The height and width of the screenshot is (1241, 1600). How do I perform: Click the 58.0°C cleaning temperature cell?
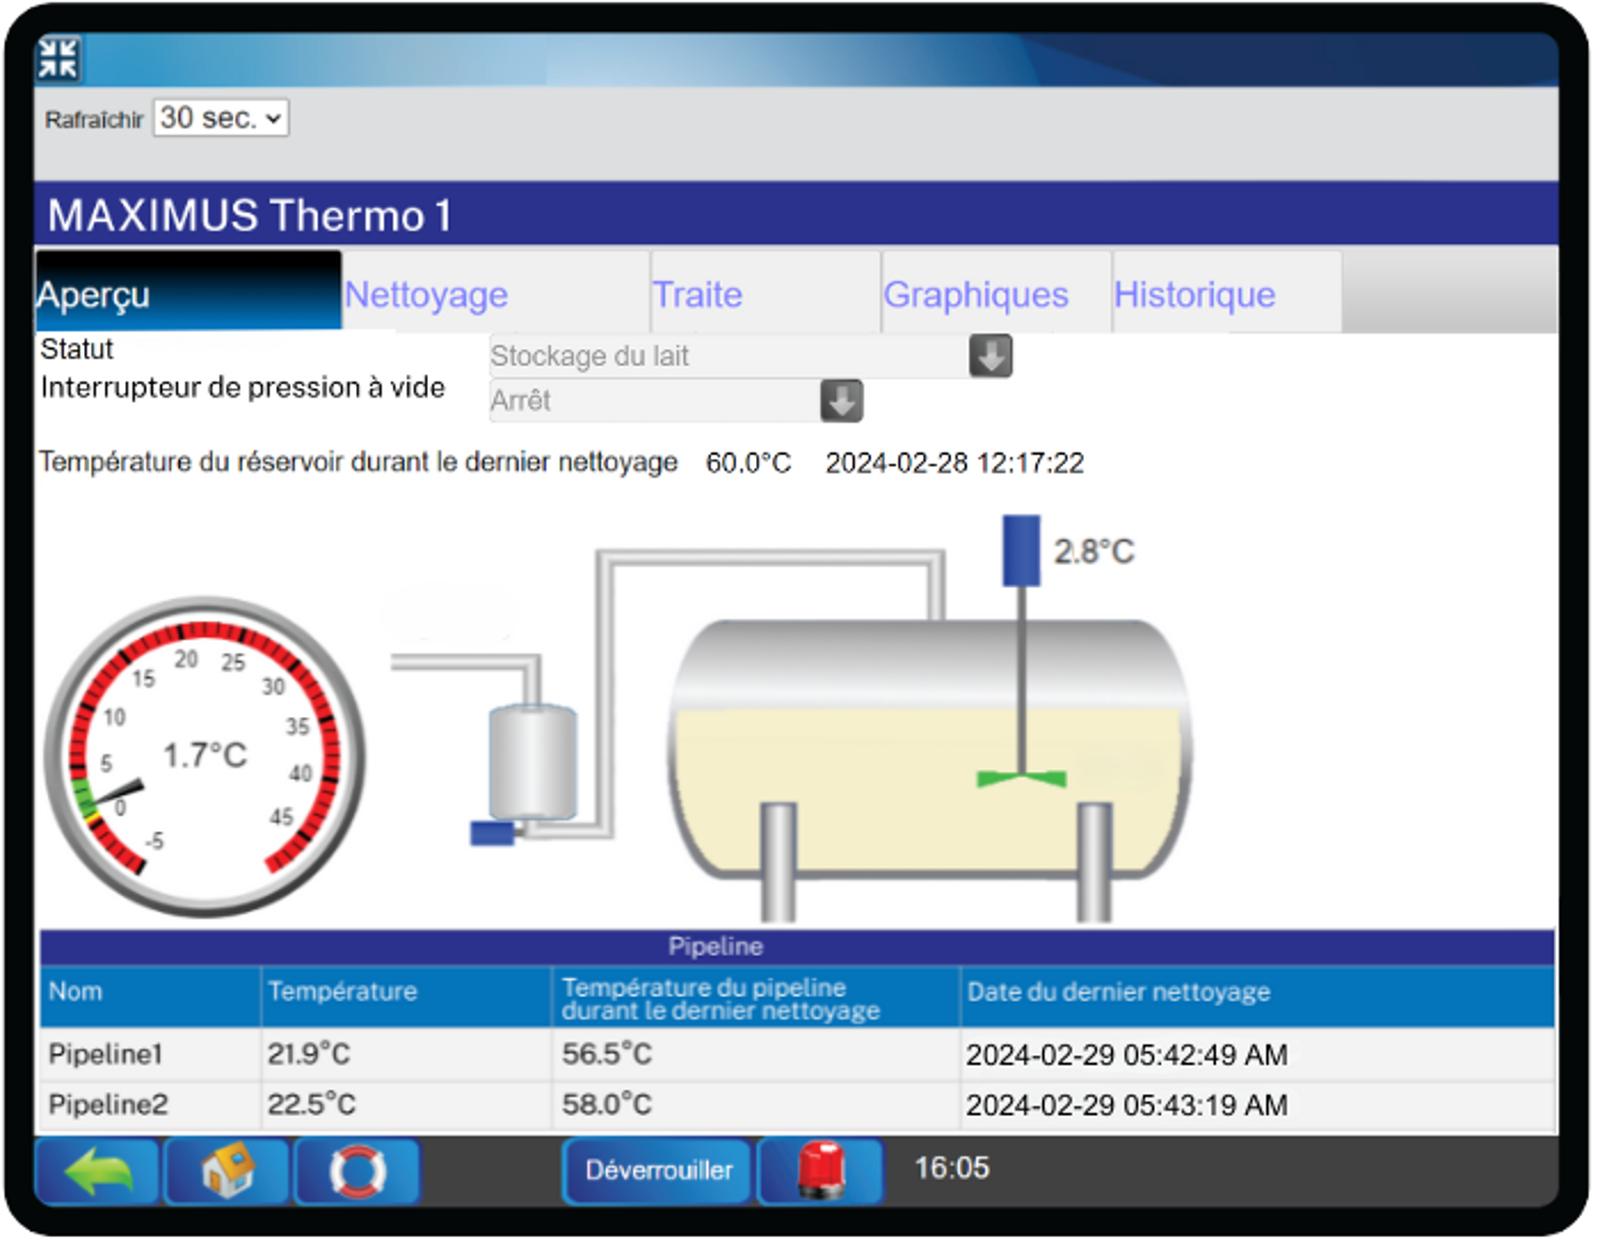[607, 1105]
